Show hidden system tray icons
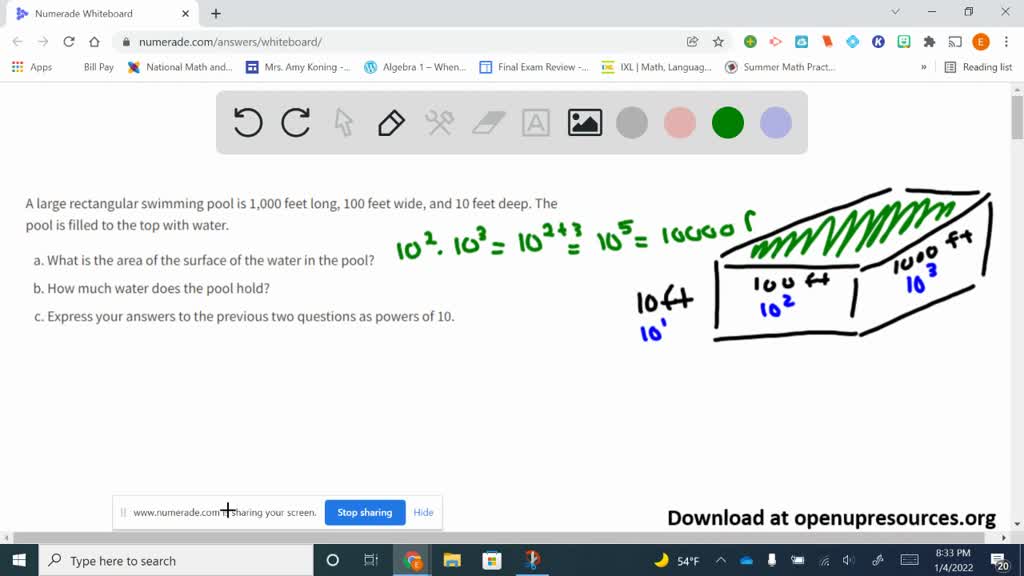 coord(721,560)
